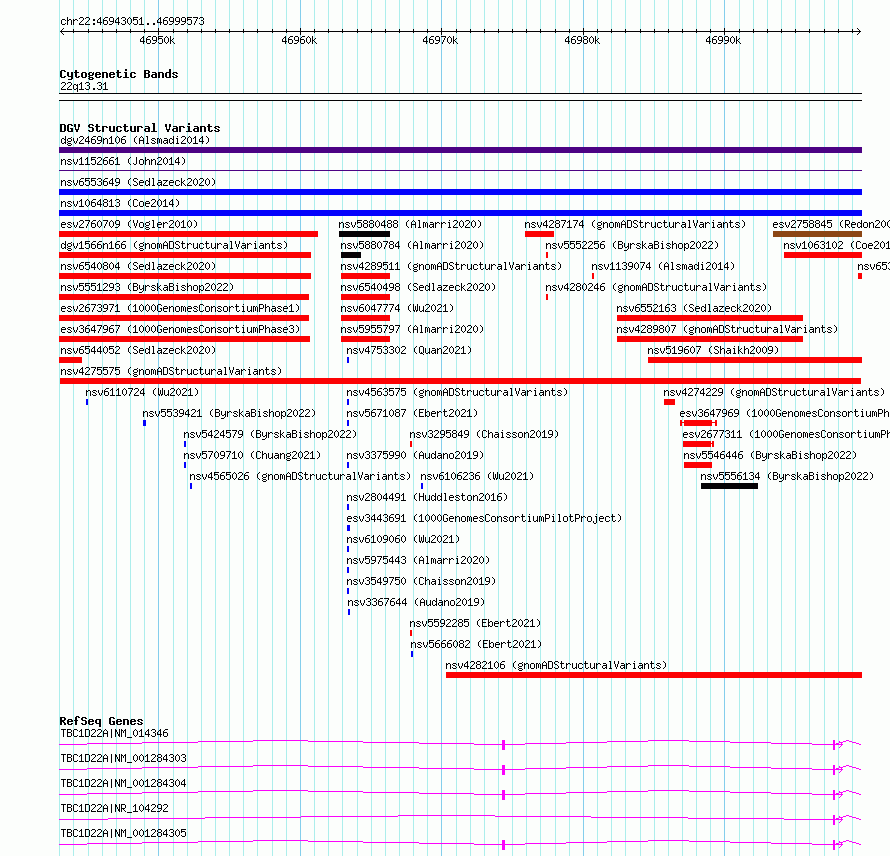Viewport: 890px width, 856px height.
Task: Open nsv5880784 (Almarri2020) entry
Action: (x=412, y=245)
